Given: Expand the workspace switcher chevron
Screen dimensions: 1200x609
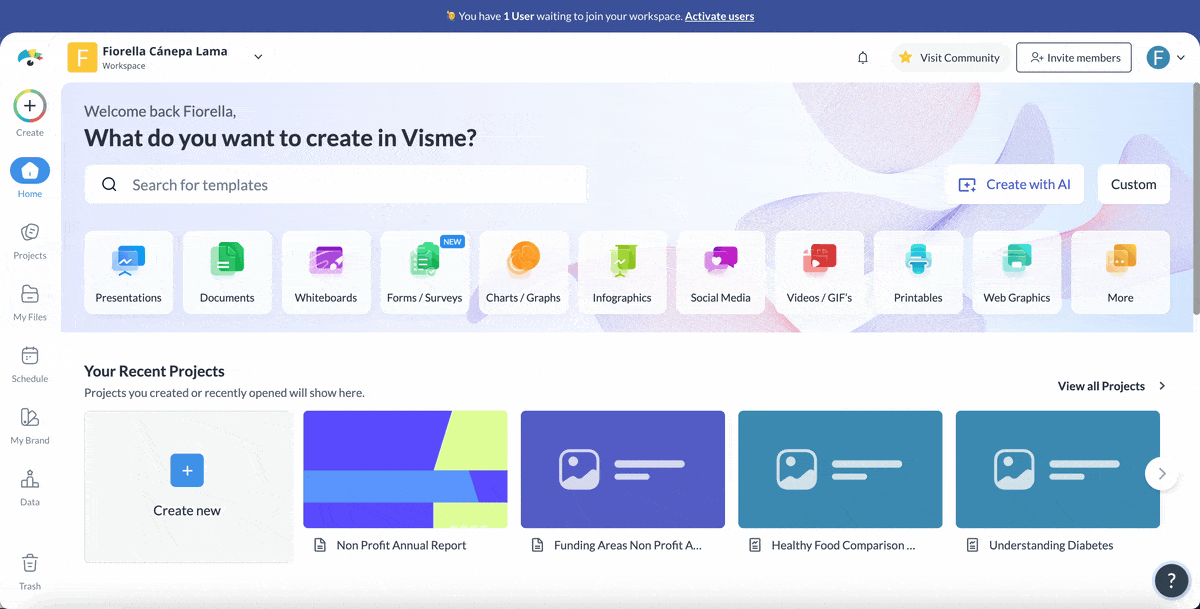Looking at the screenshot, I should (257, 57).
